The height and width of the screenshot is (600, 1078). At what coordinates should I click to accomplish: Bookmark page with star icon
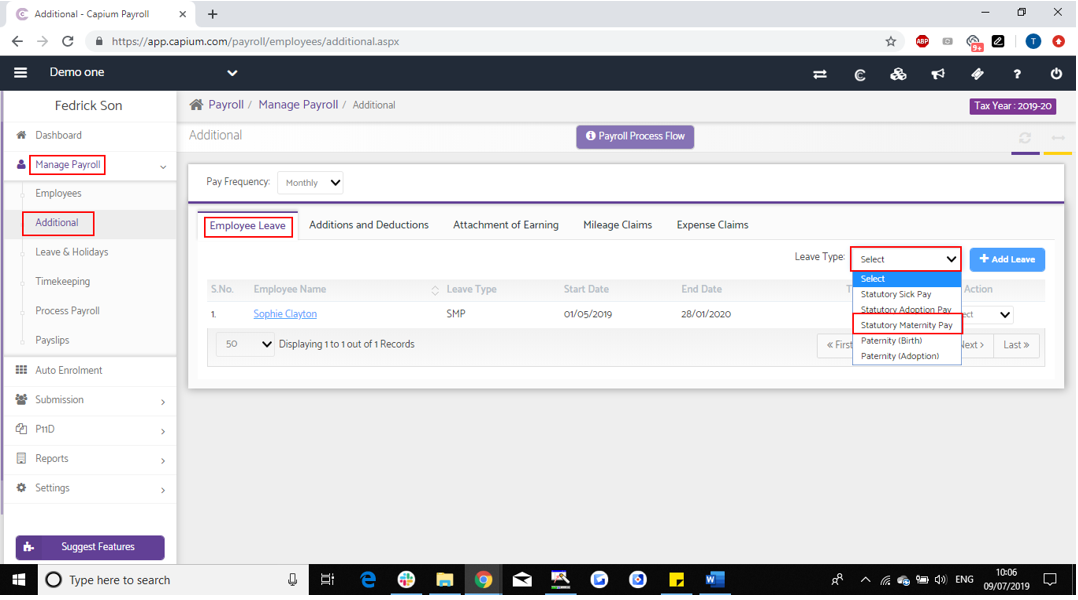pos(890,41)
